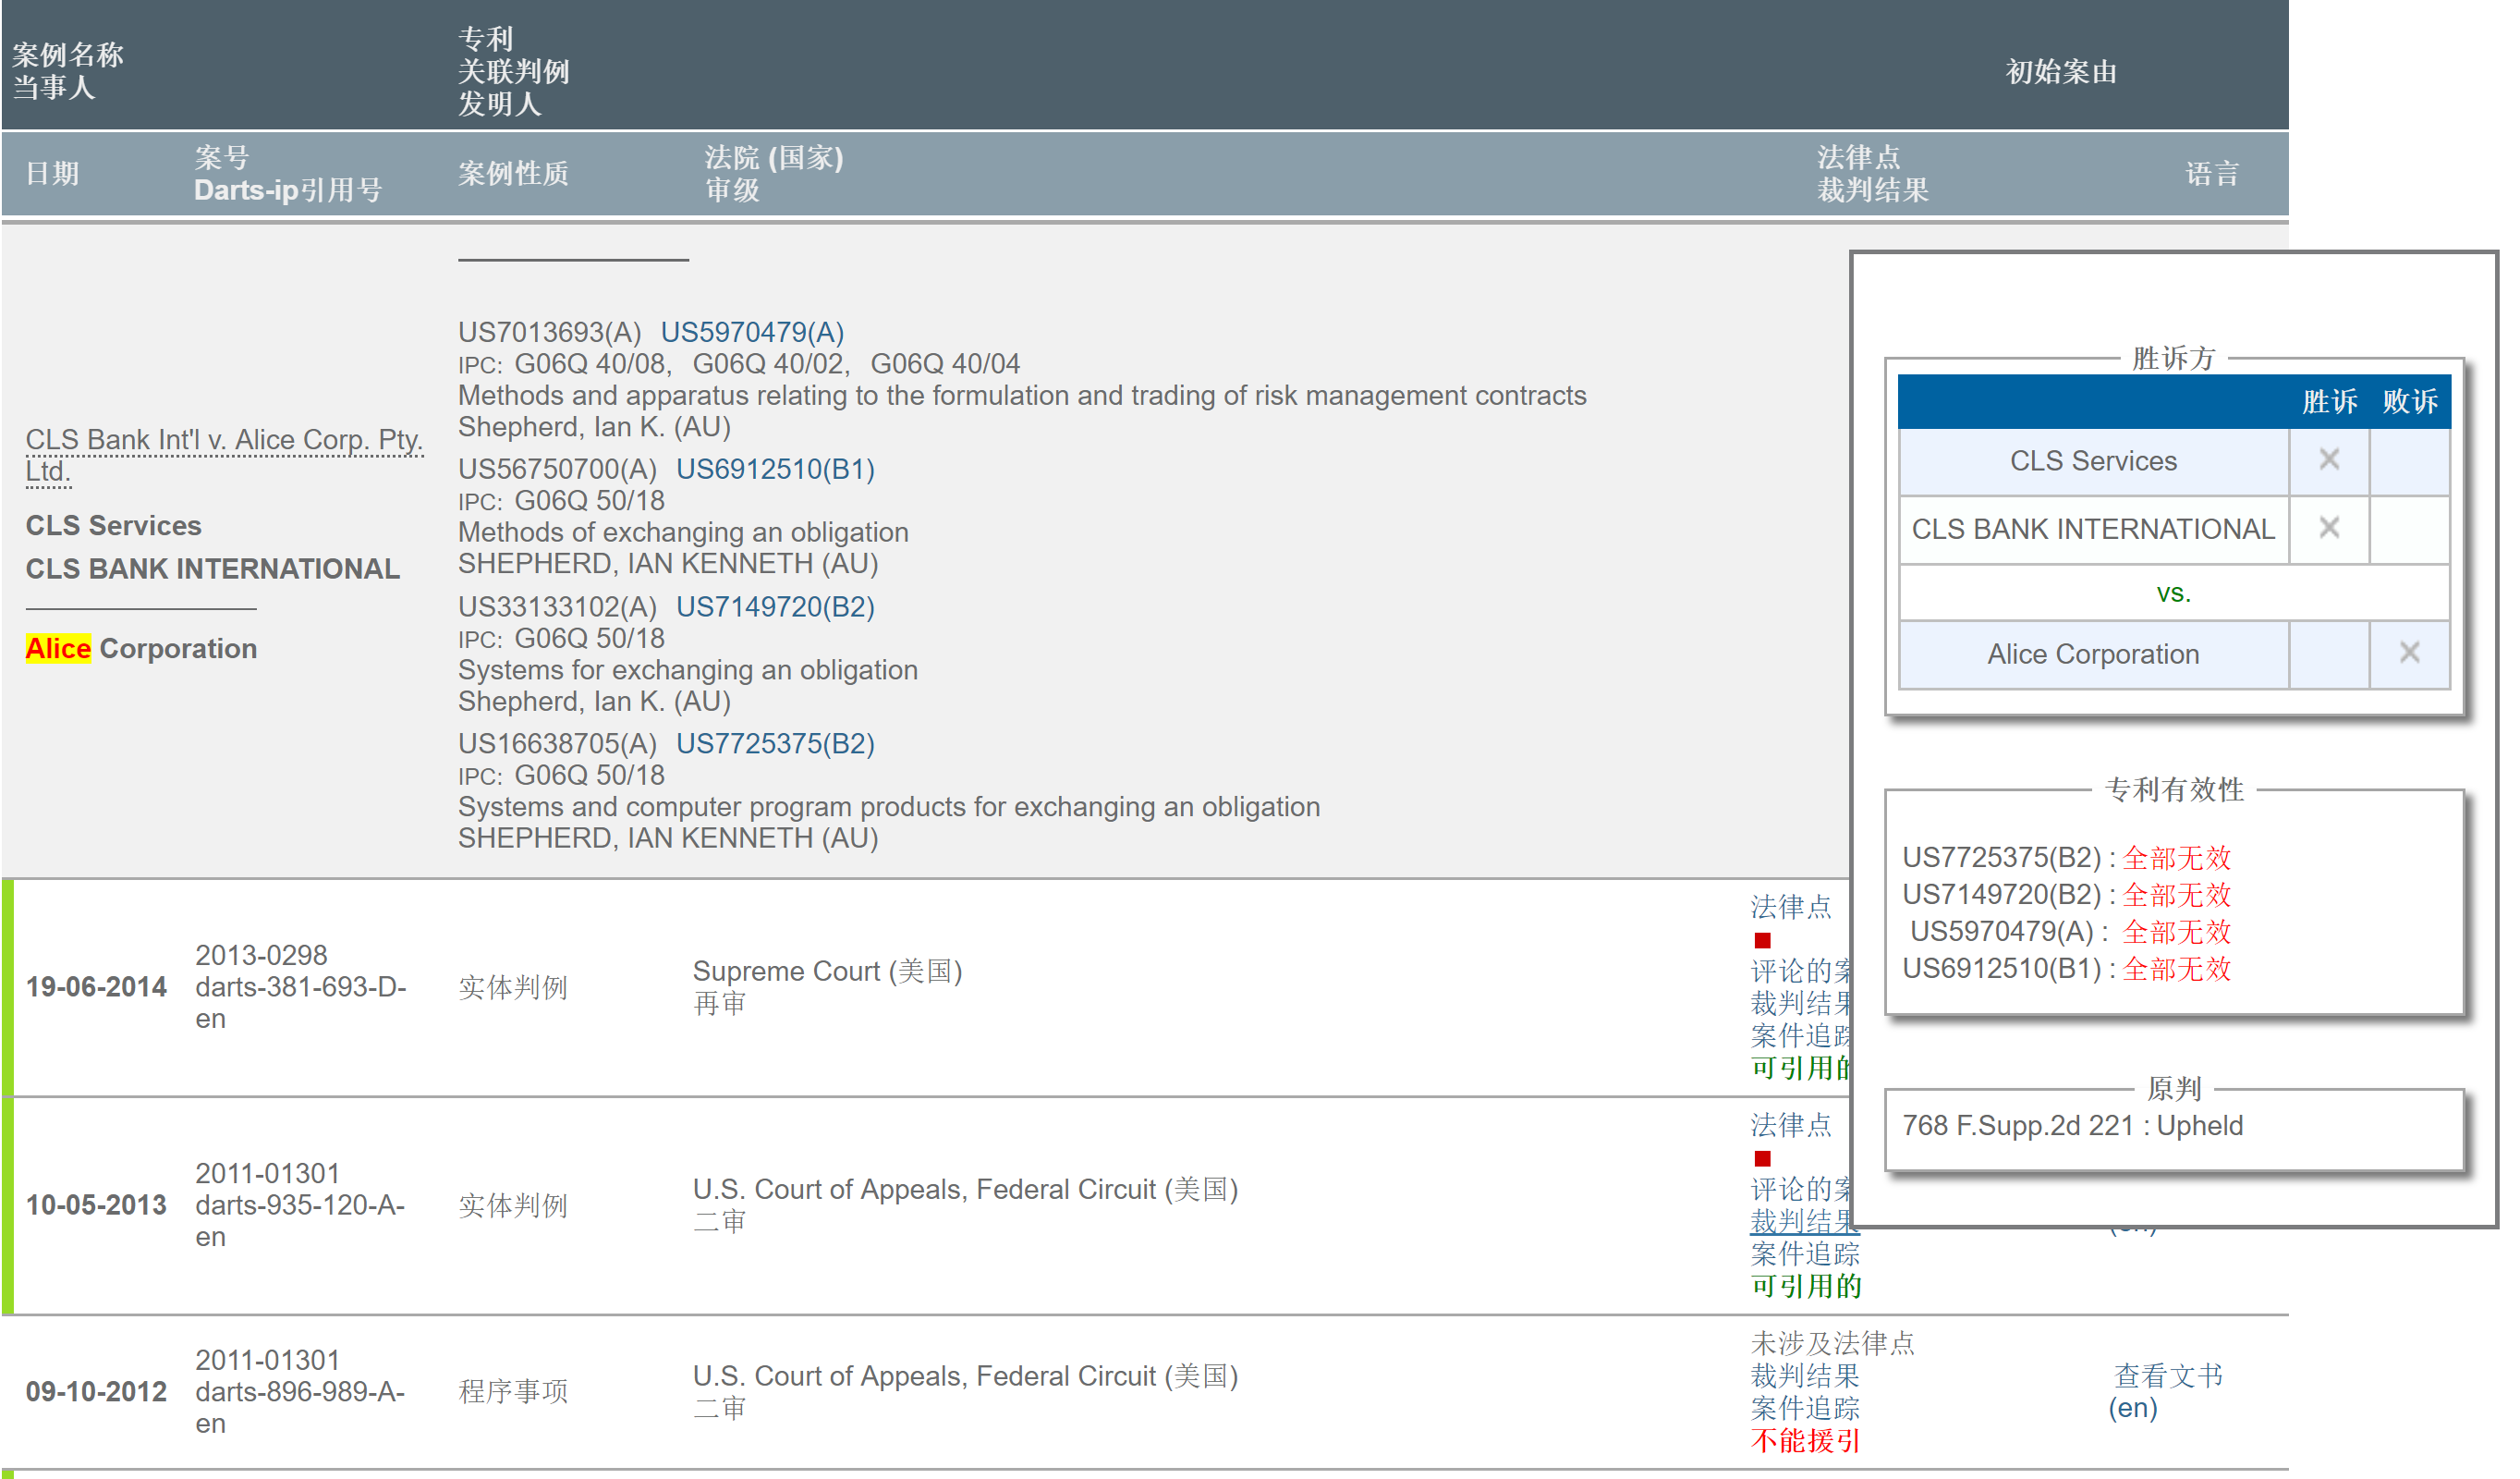2520x1479 pixels.
Task: Click red square marker in Supreme Court row
Action: pos(1763,941)
